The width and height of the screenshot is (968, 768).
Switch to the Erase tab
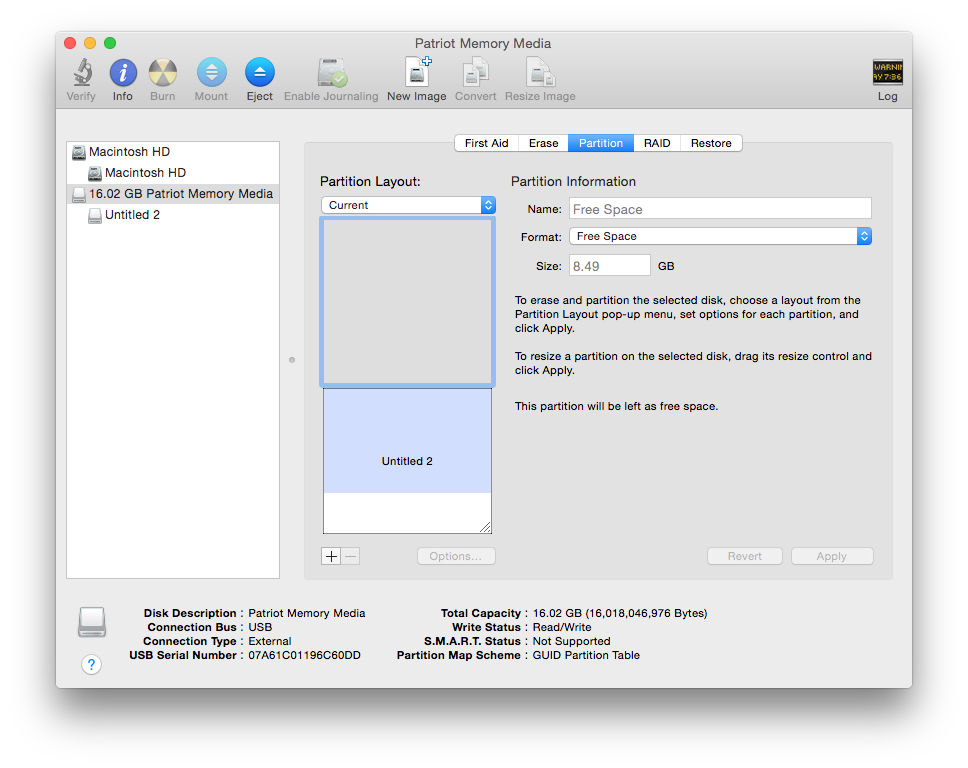pyautogui.click(x=543, y=143)
